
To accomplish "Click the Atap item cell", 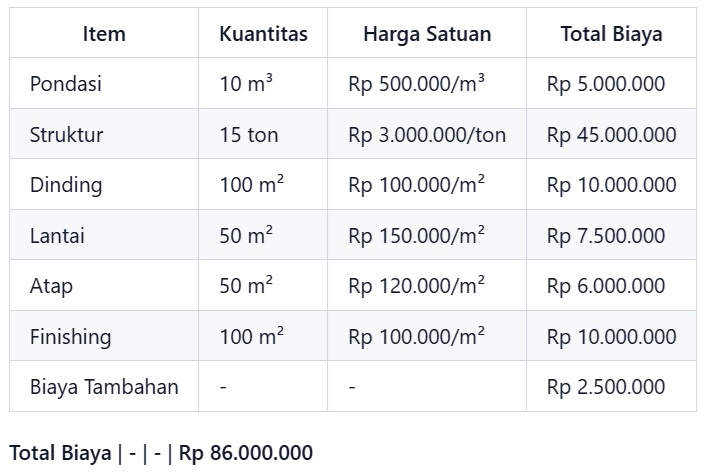I will pos(52,286).
